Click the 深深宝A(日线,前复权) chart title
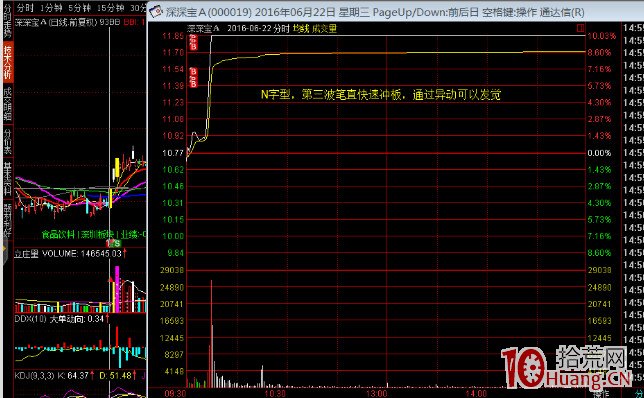The height and width of the screenshot is (398, 644). point(56,22)
